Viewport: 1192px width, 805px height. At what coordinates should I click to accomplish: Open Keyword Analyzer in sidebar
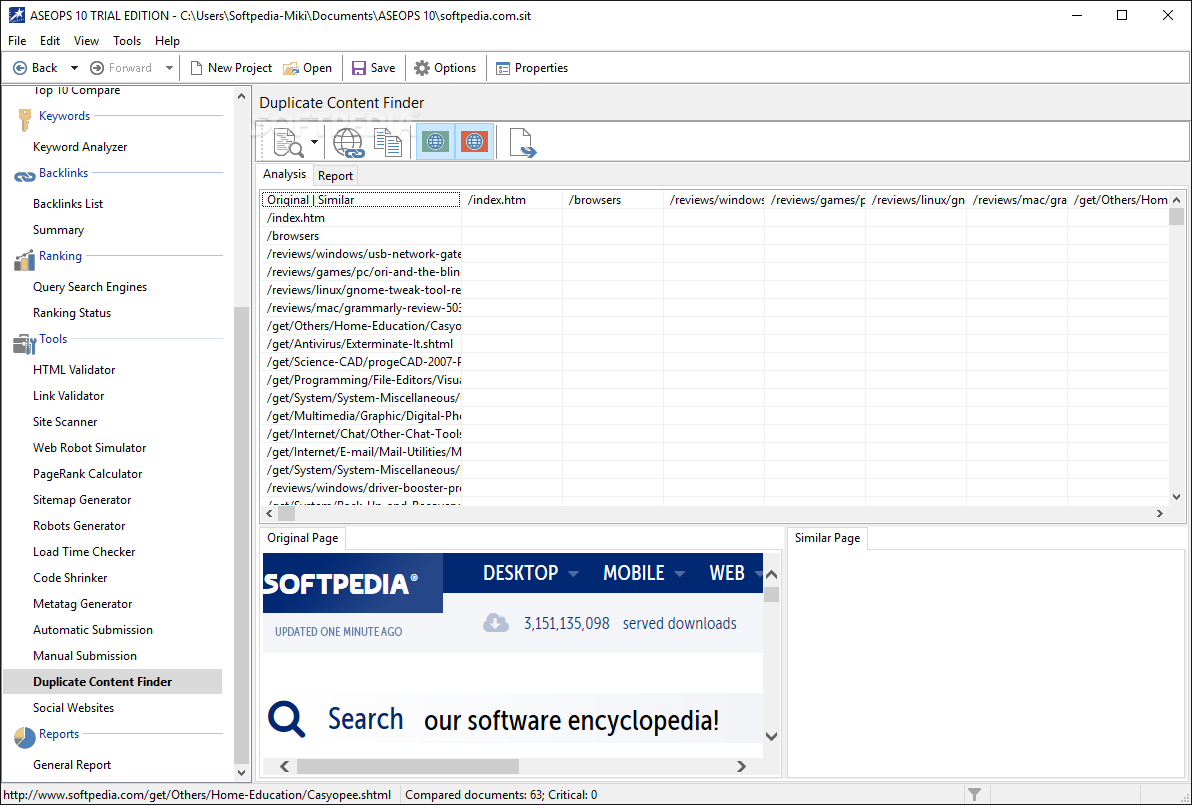(80, 147)
